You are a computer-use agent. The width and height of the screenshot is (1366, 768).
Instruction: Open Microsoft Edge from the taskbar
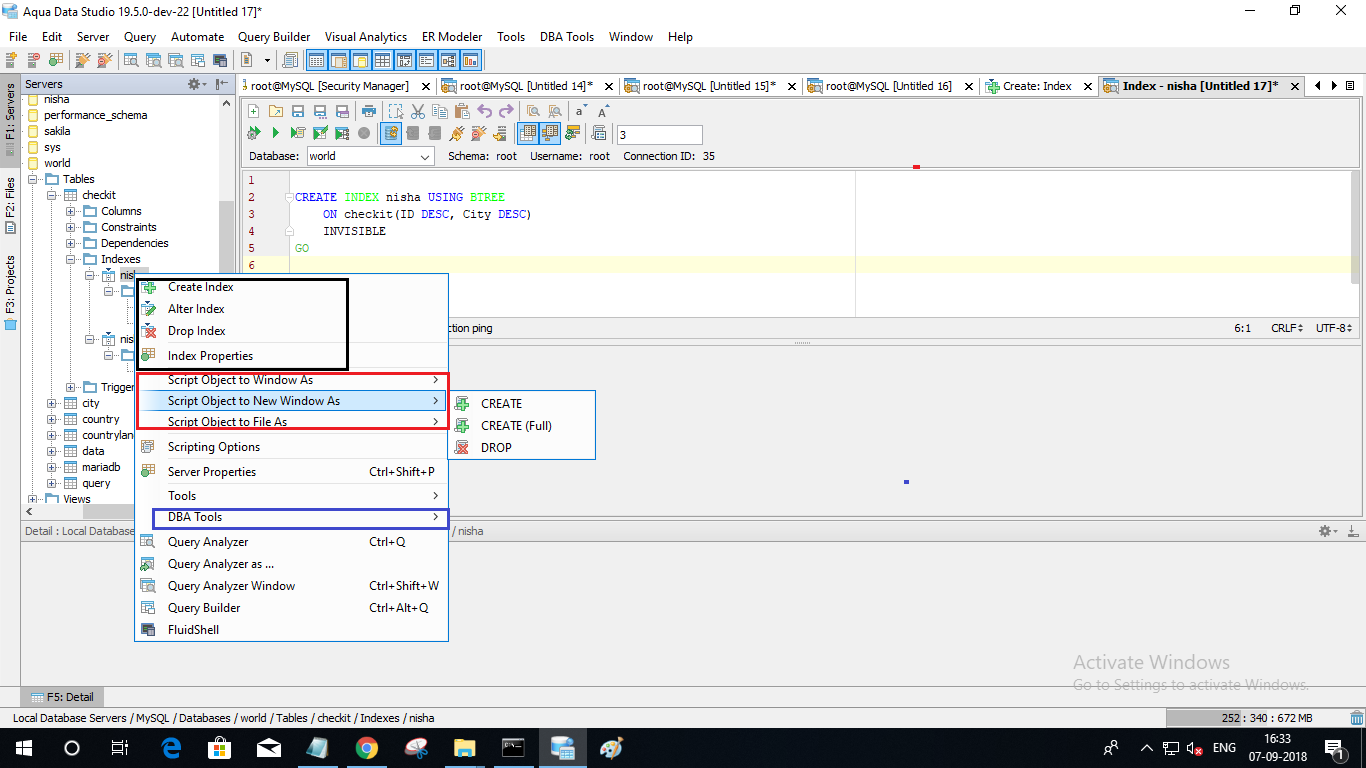click(170, 748)
